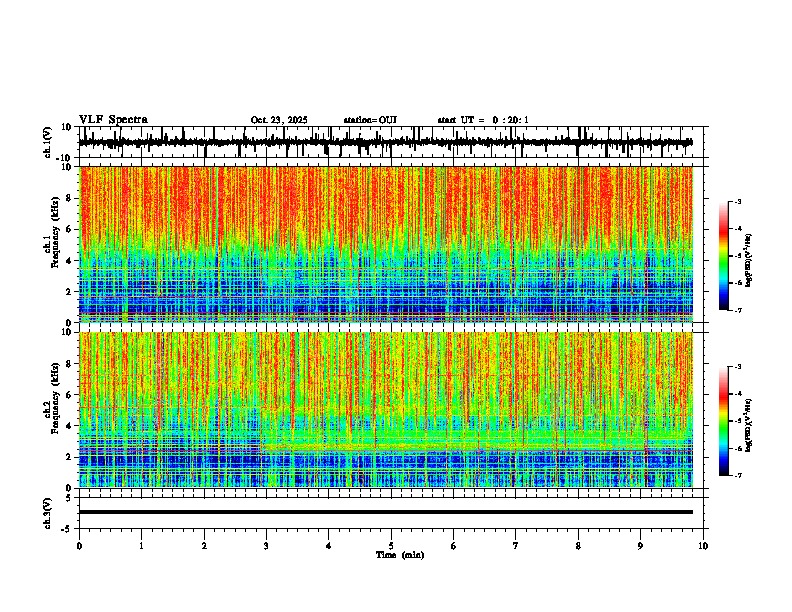792x612 pixels.
Task: Click the flat black ch.3 trace line
Action: [386, 512]
